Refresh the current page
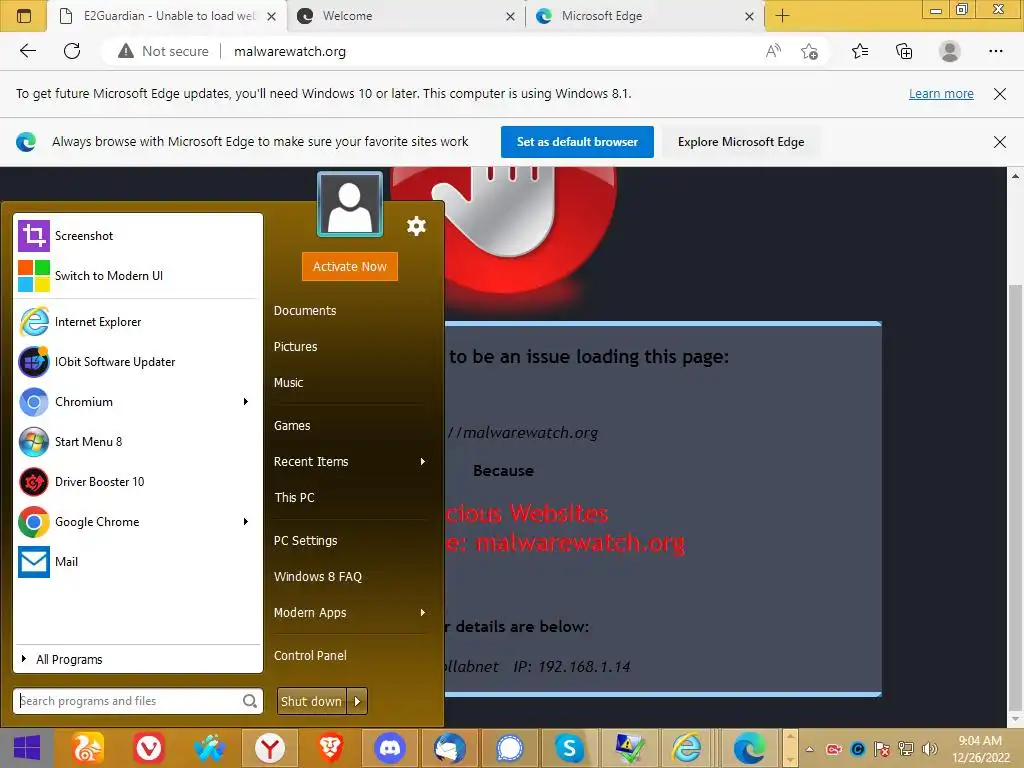 72,51
